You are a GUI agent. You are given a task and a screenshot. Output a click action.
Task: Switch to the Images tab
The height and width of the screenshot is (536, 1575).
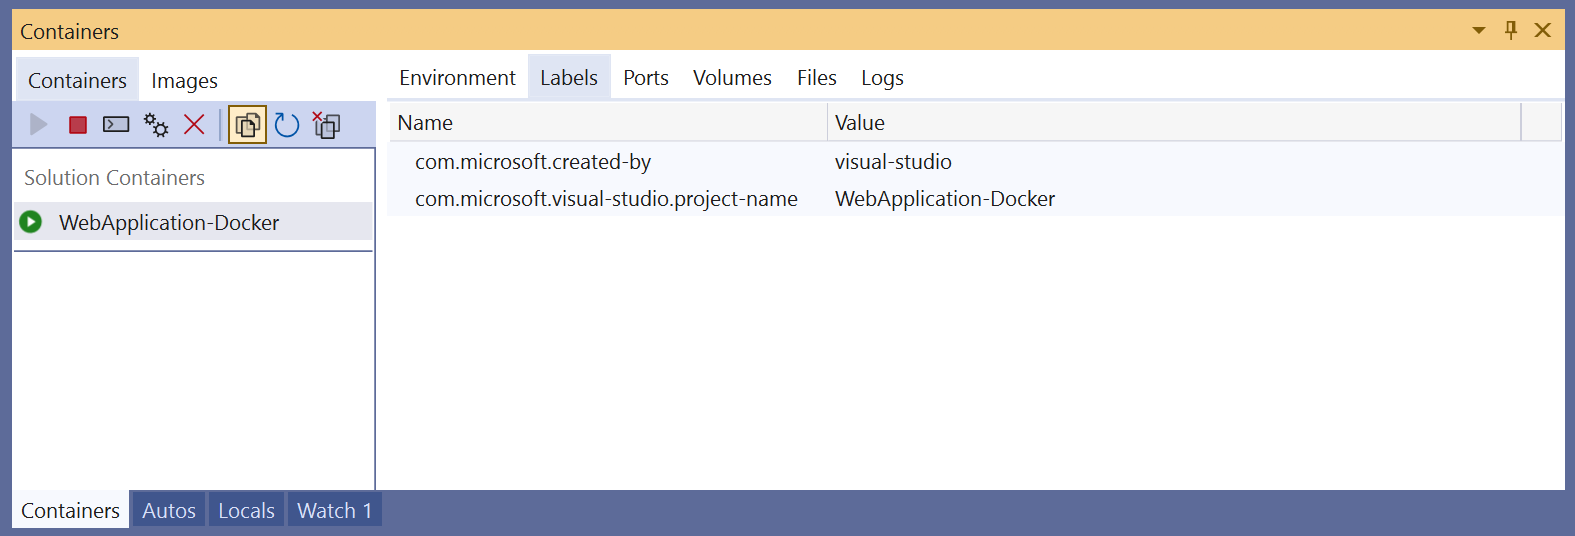pyautogui.click(x=184, y=81)
